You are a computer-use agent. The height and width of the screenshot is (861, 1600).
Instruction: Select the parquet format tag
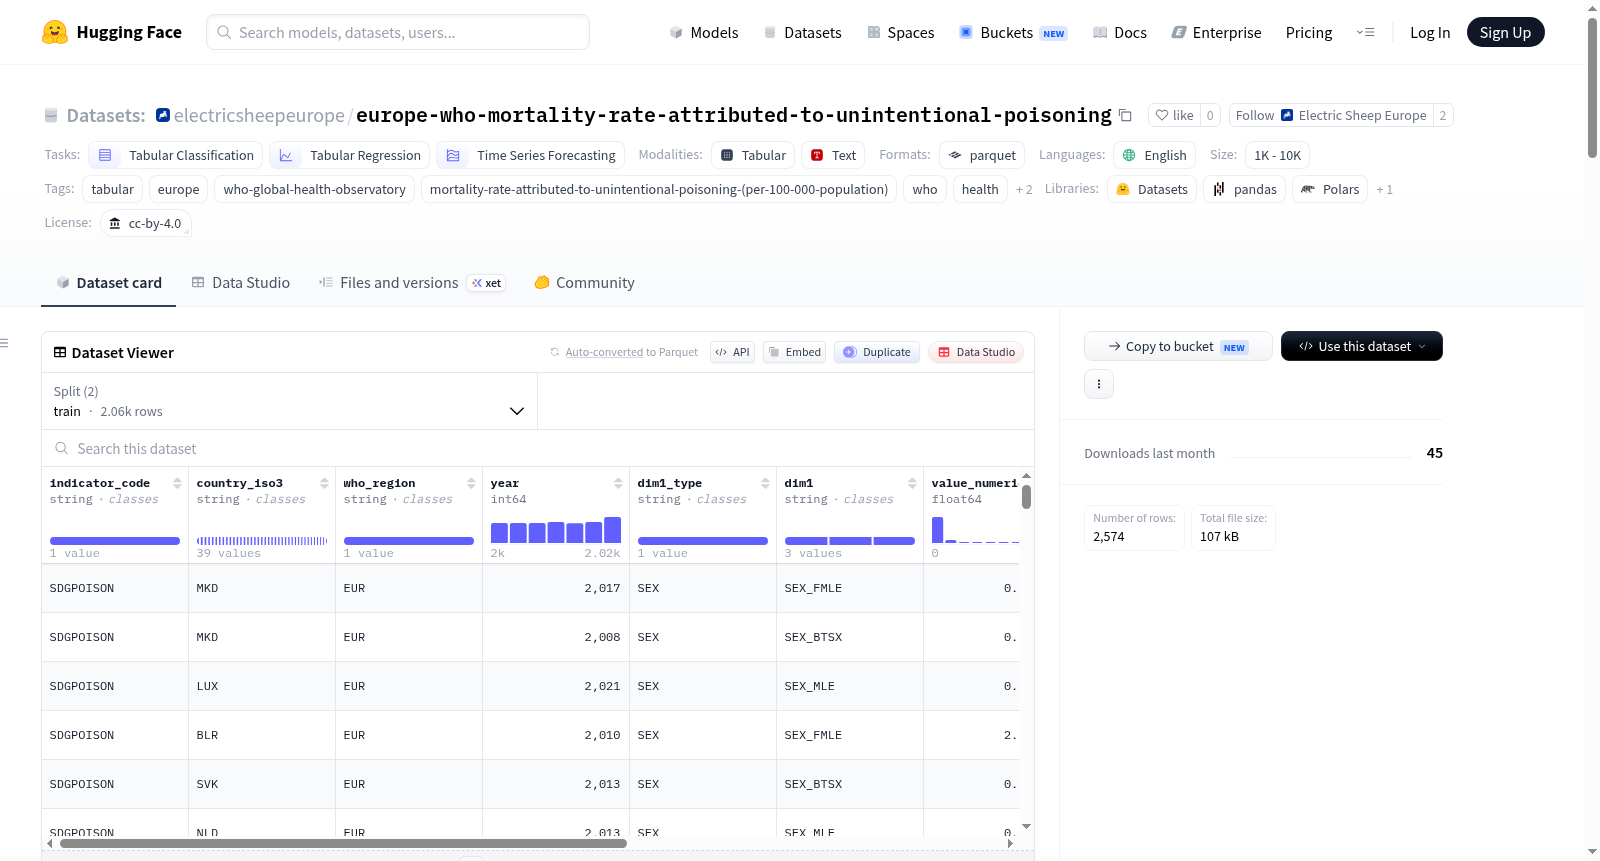(x=982, y=155)
